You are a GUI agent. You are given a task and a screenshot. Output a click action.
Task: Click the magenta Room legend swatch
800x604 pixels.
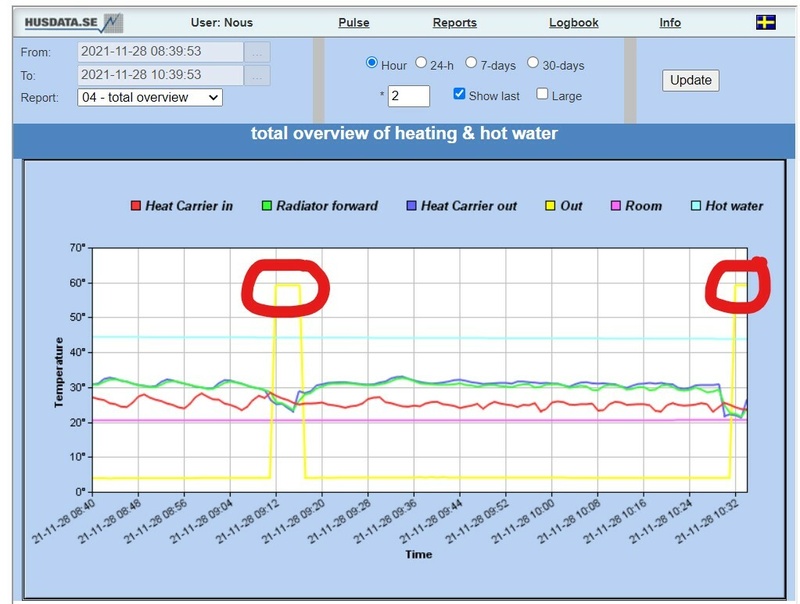tap(616, 206)
